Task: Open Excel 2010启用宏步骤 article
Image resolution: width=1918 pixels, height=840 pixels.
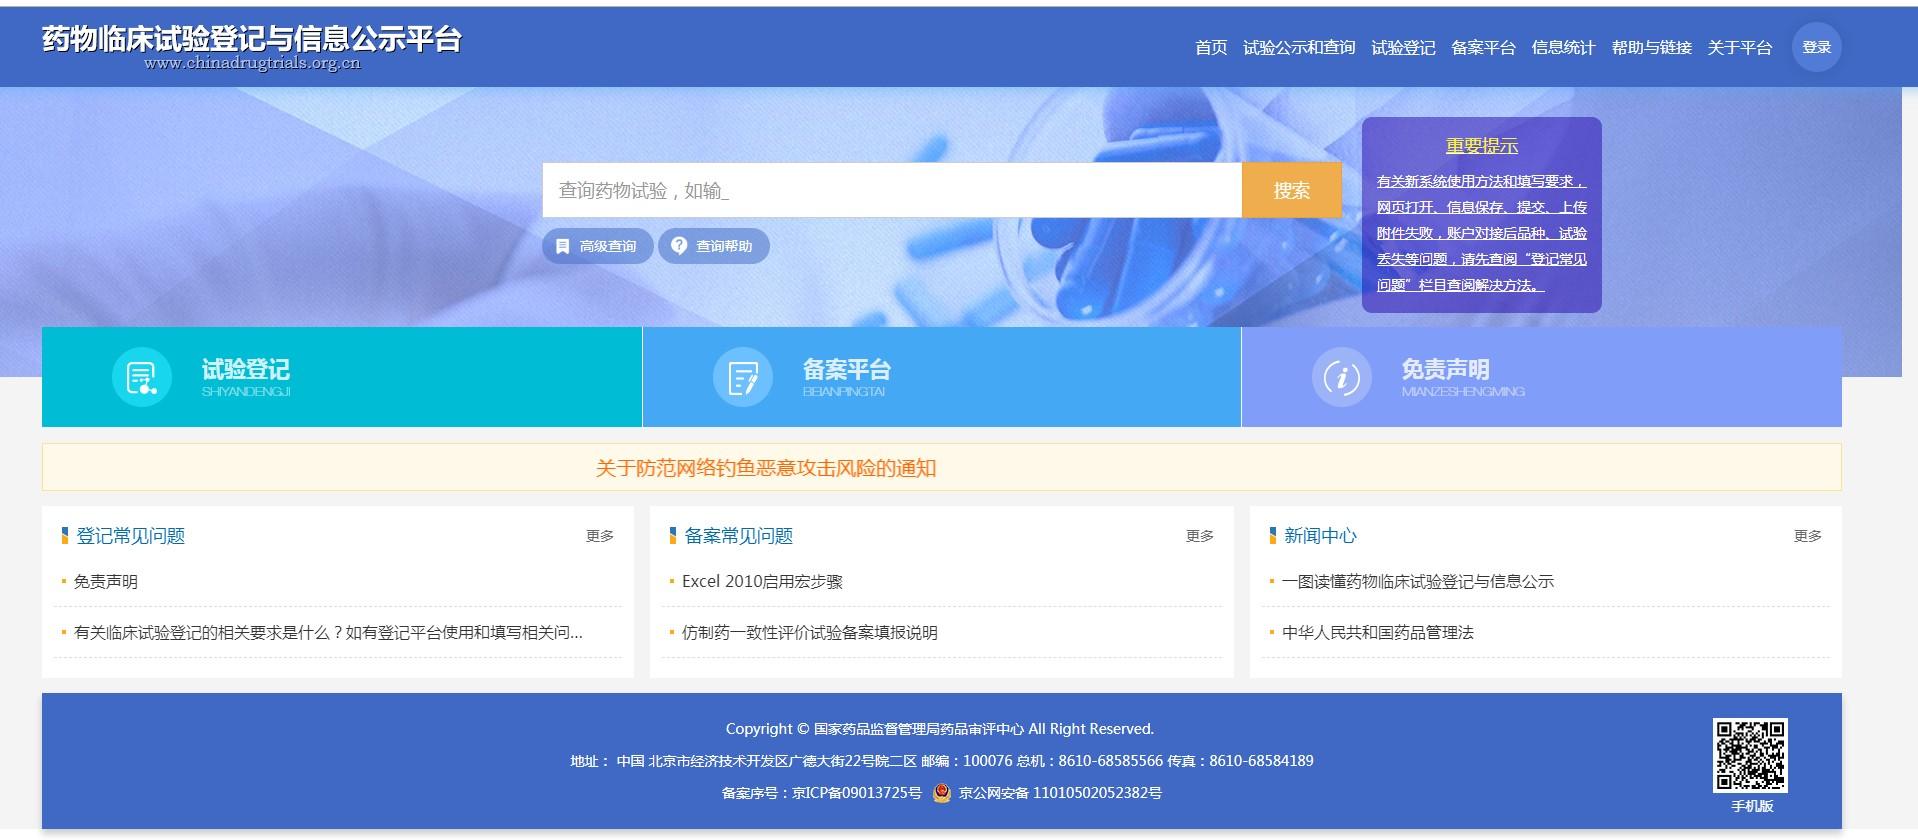Action: [762, 581]
